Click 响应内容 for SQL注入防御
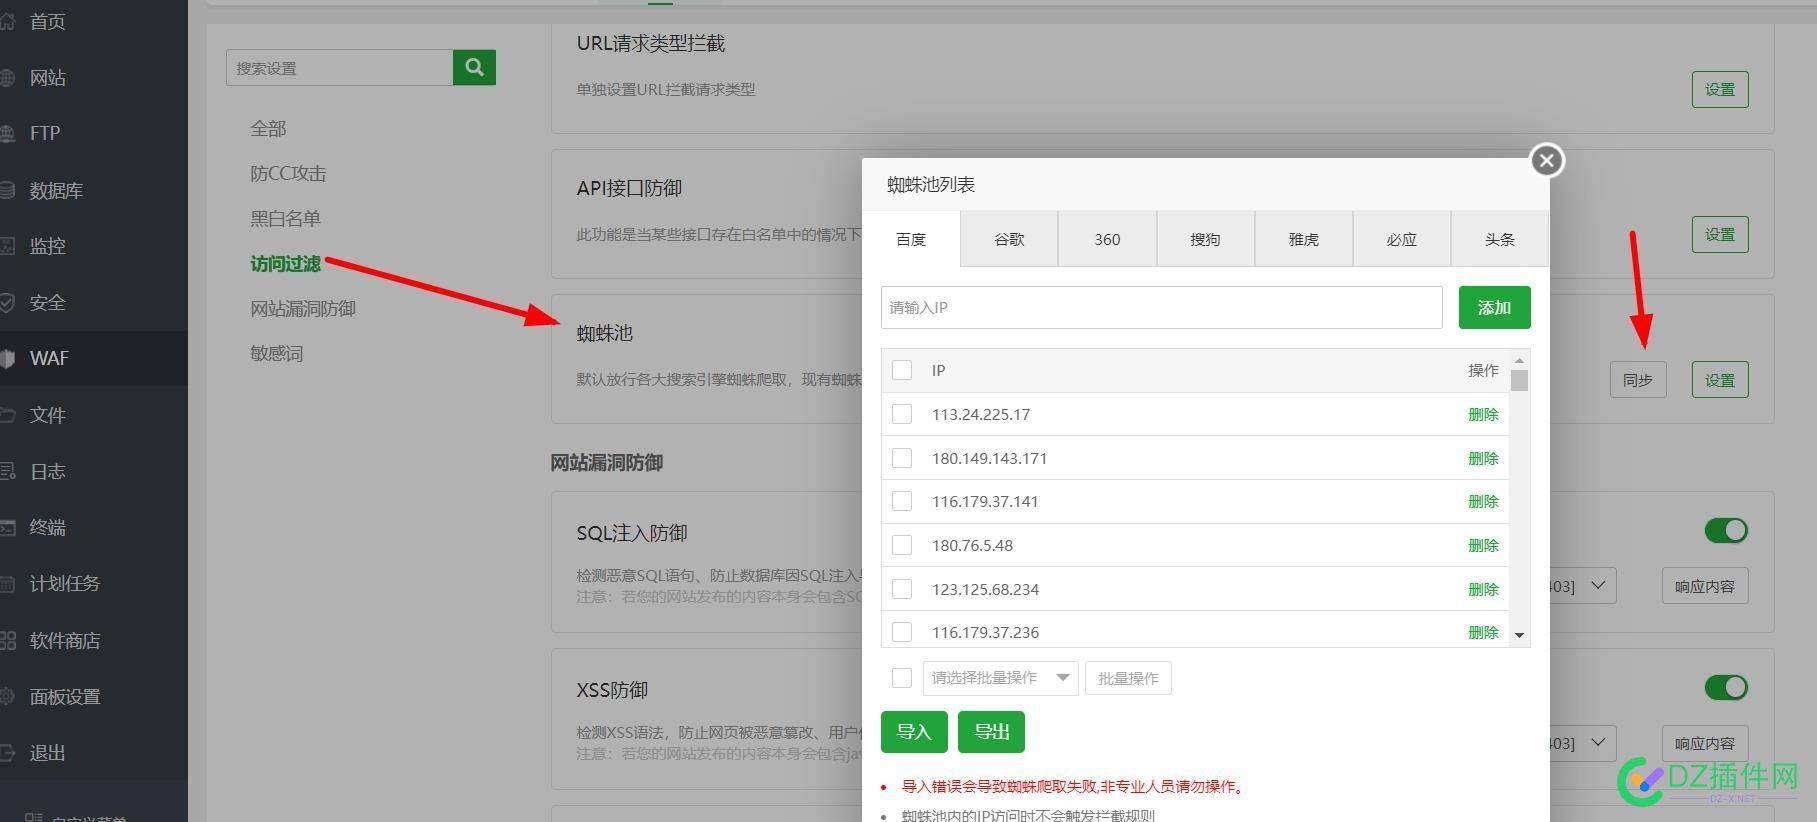This screenshot has height=822, width=1817. click(1705, 586)
